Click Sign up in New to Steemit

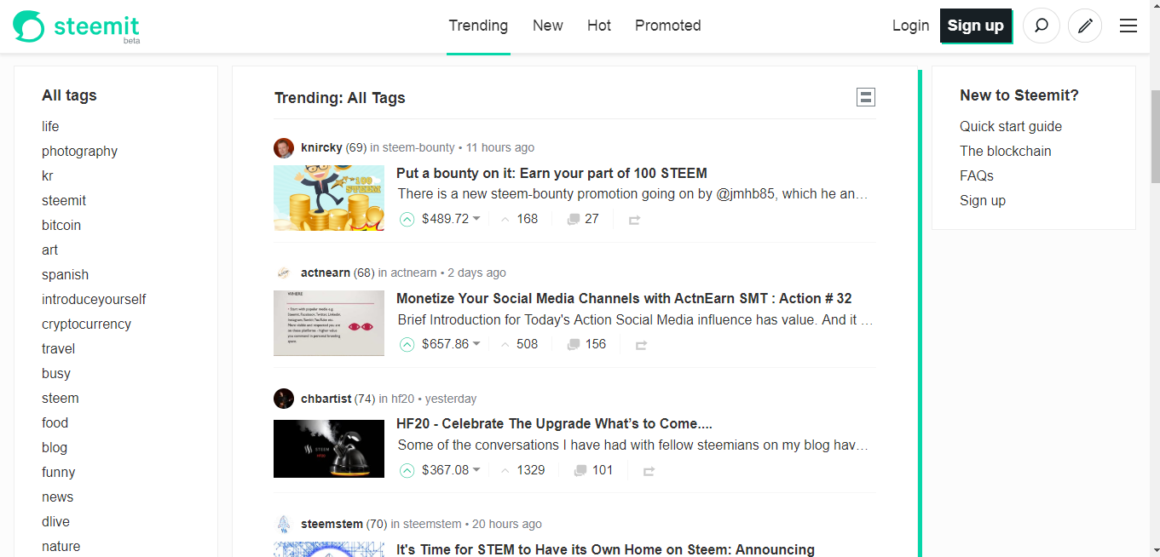point(982,200)
